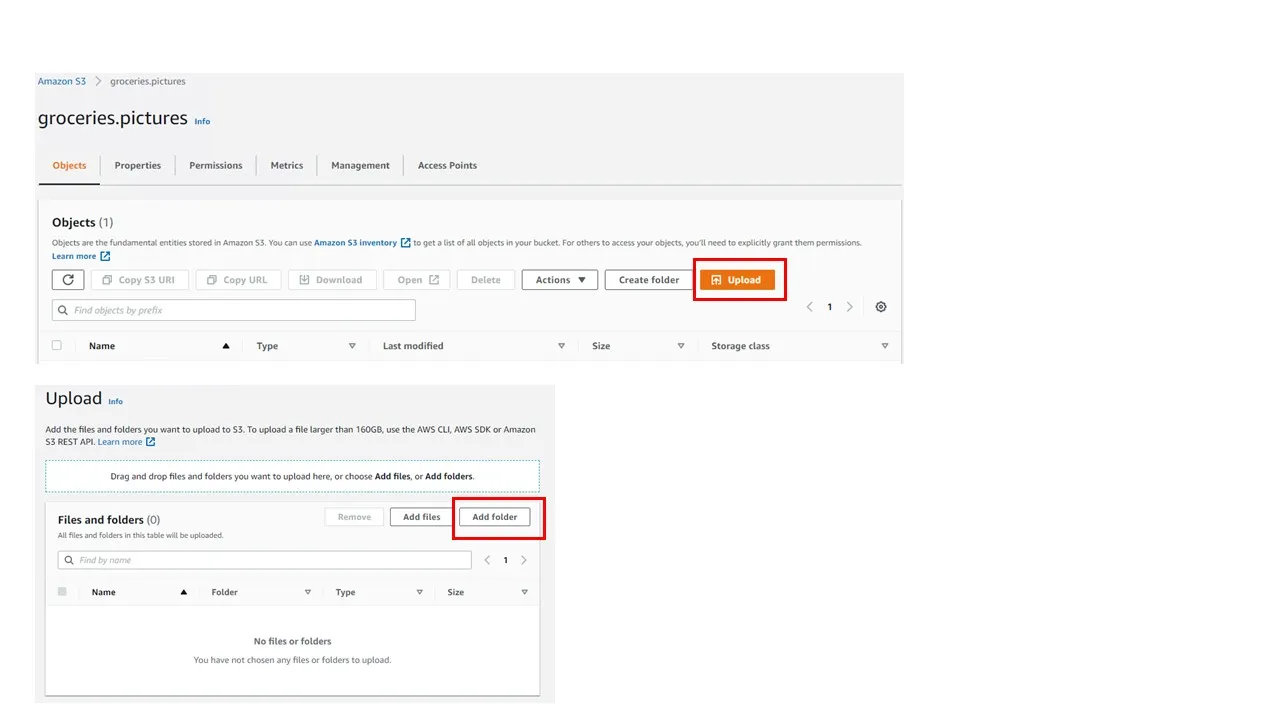Open the Actions dropdown

[560, 280]
